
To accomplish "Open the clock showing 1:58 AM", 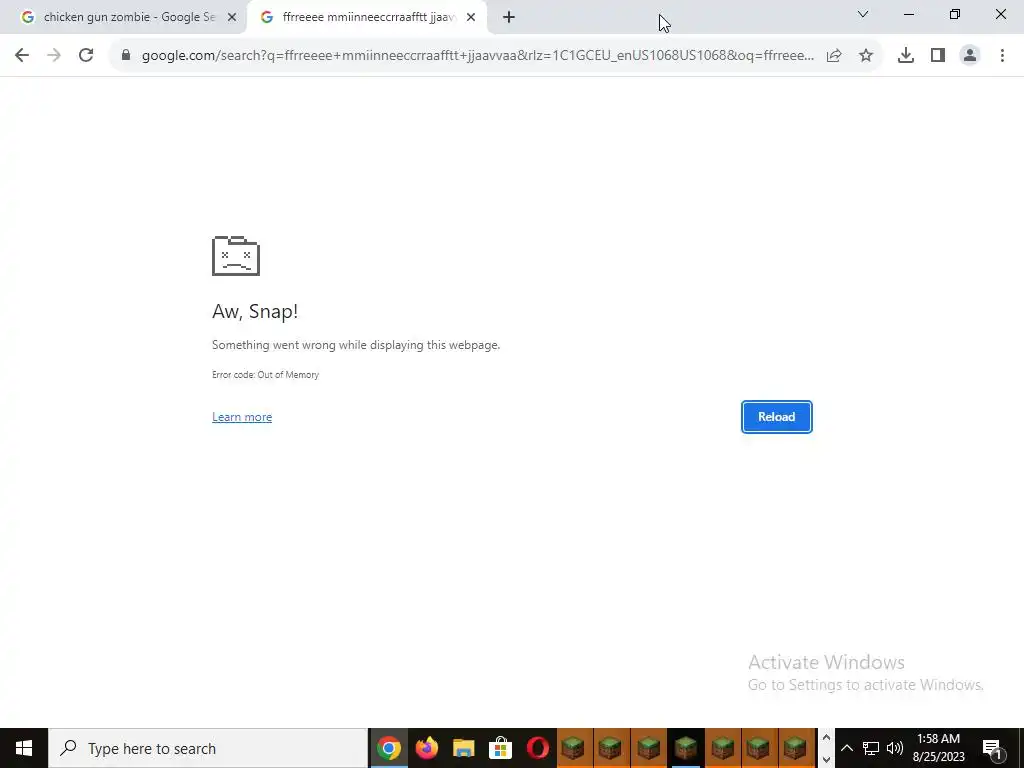I will [938, 748].
